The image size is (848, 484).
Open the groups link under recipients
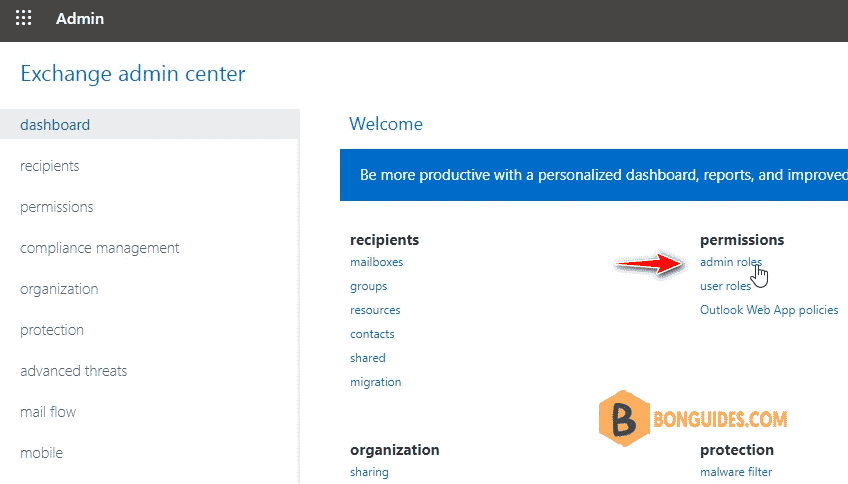coord(368,286)
